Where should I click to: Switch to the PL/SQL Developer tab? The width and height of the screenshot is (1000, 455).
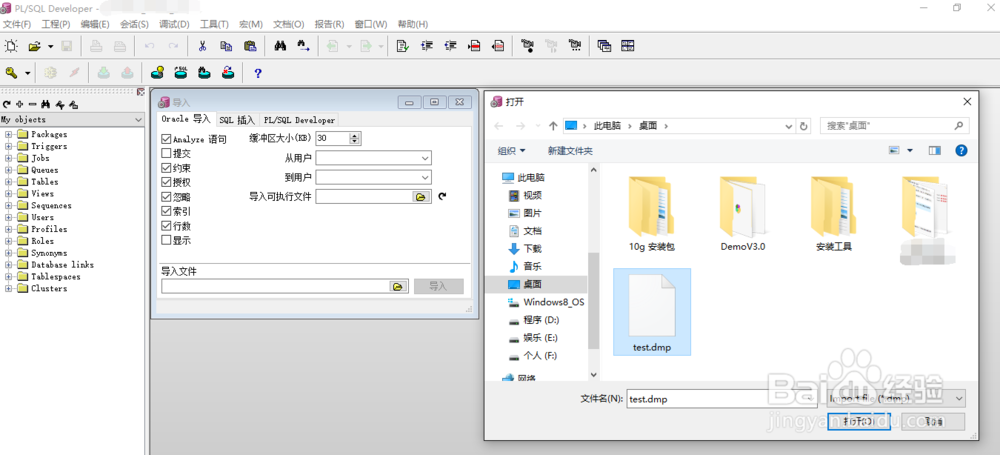[299, 120]
